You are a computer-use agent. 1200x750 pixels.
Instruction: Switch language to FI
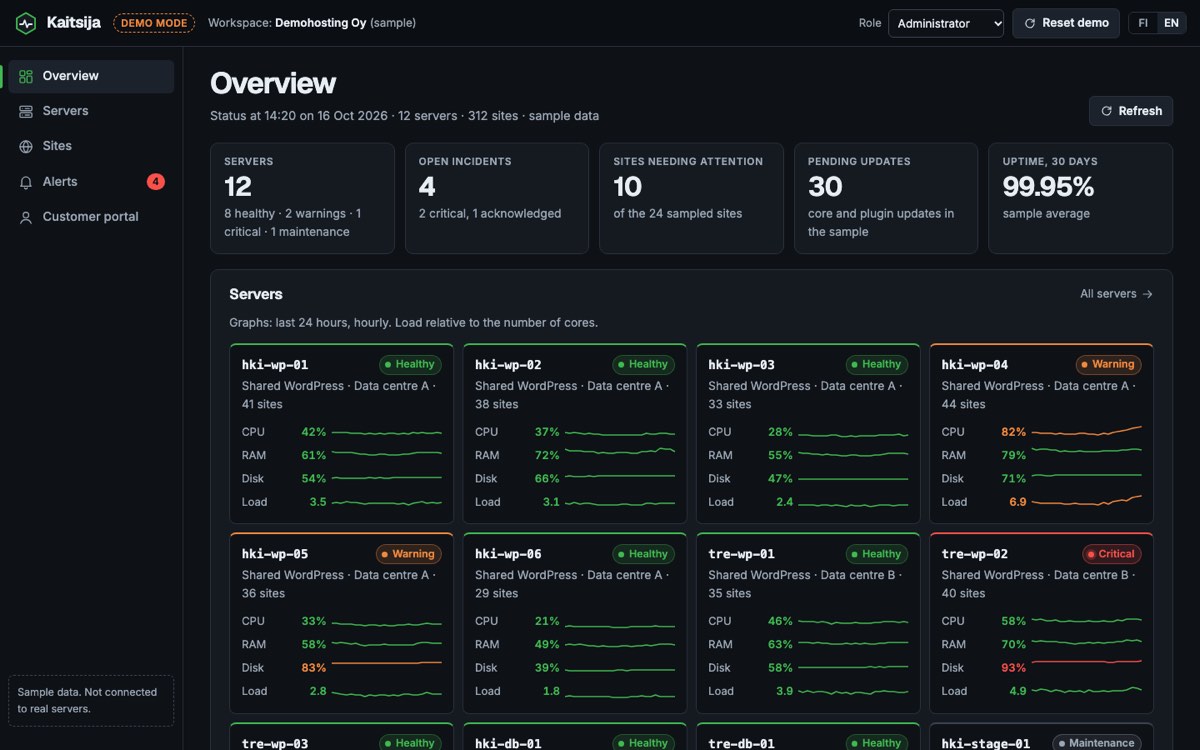(x=1143, y=23)
